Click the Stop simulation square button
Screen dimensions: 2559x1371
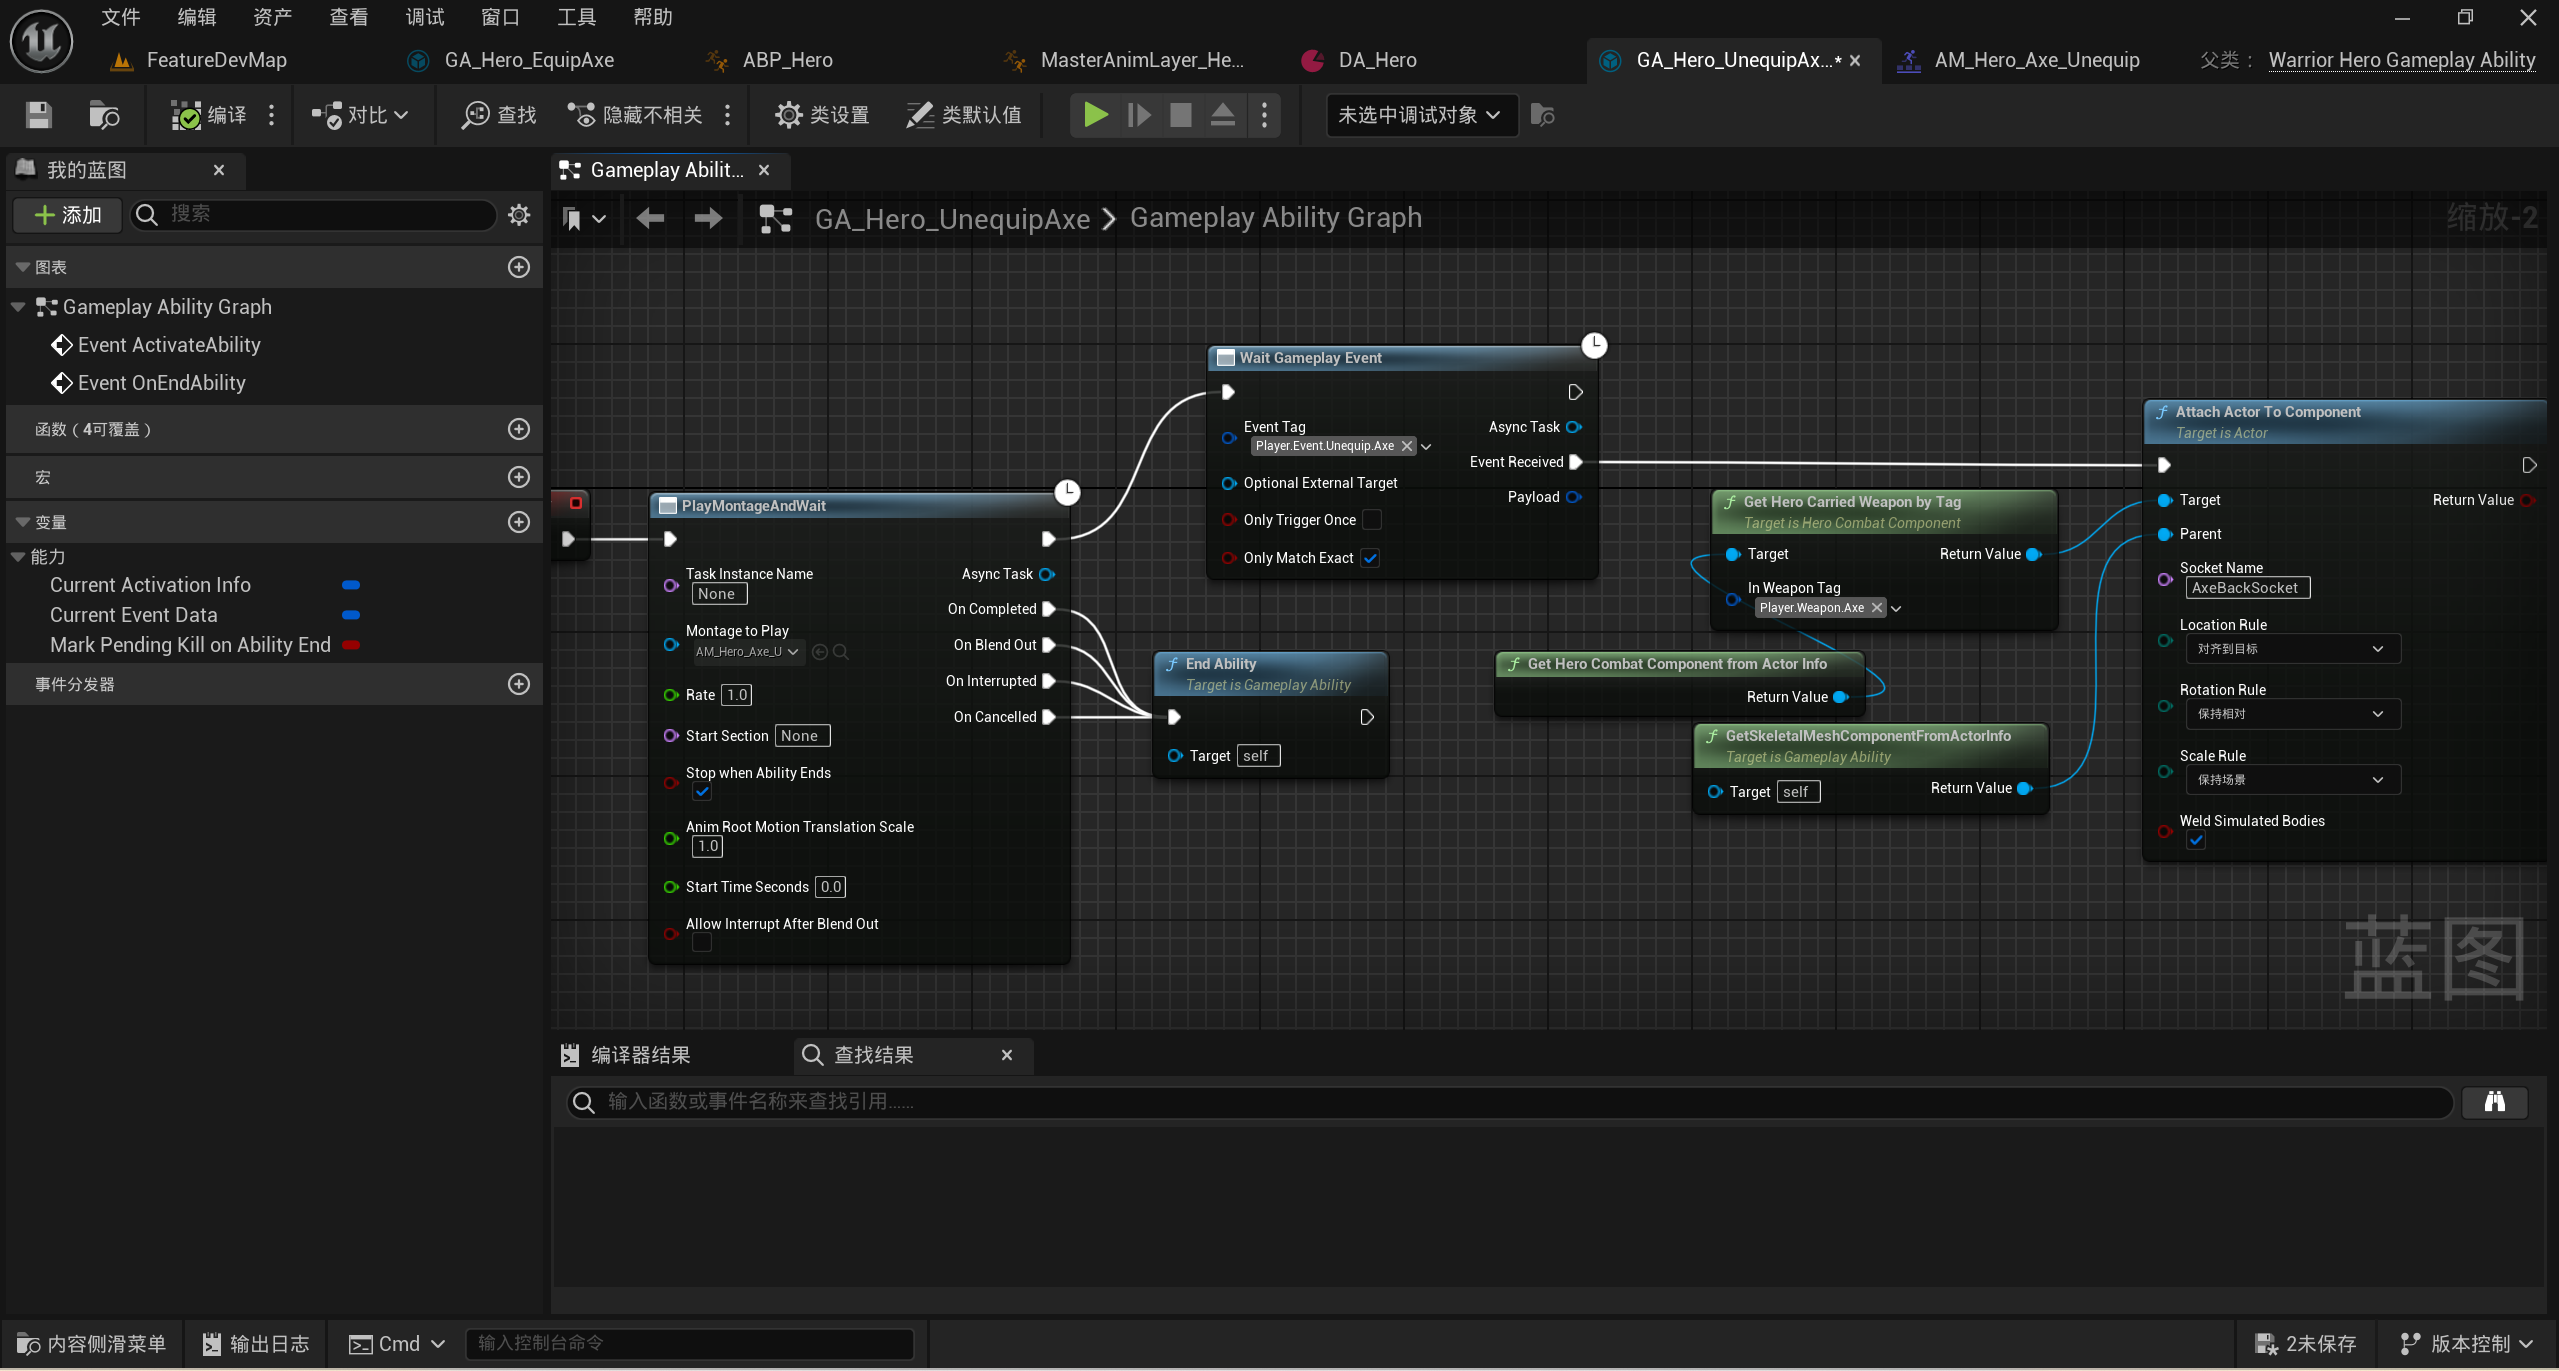coord(1180,115)
